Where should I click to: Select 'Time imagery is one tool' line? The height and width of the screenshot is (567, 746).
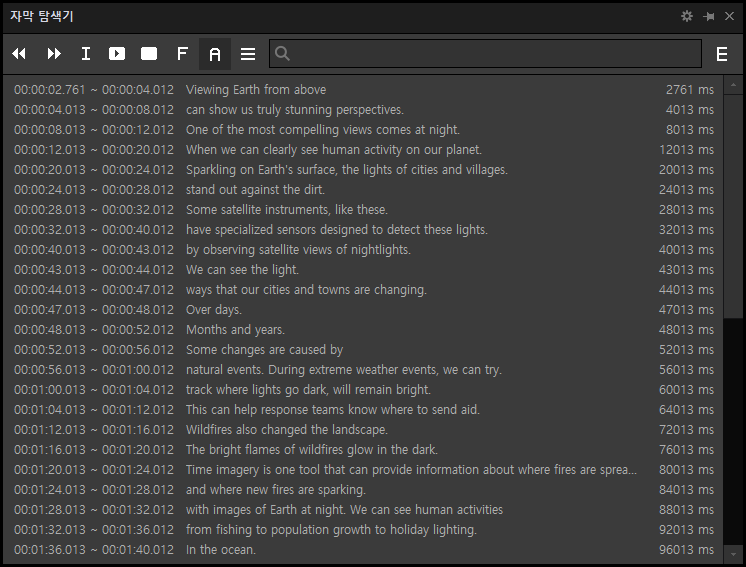pos(411,469)
